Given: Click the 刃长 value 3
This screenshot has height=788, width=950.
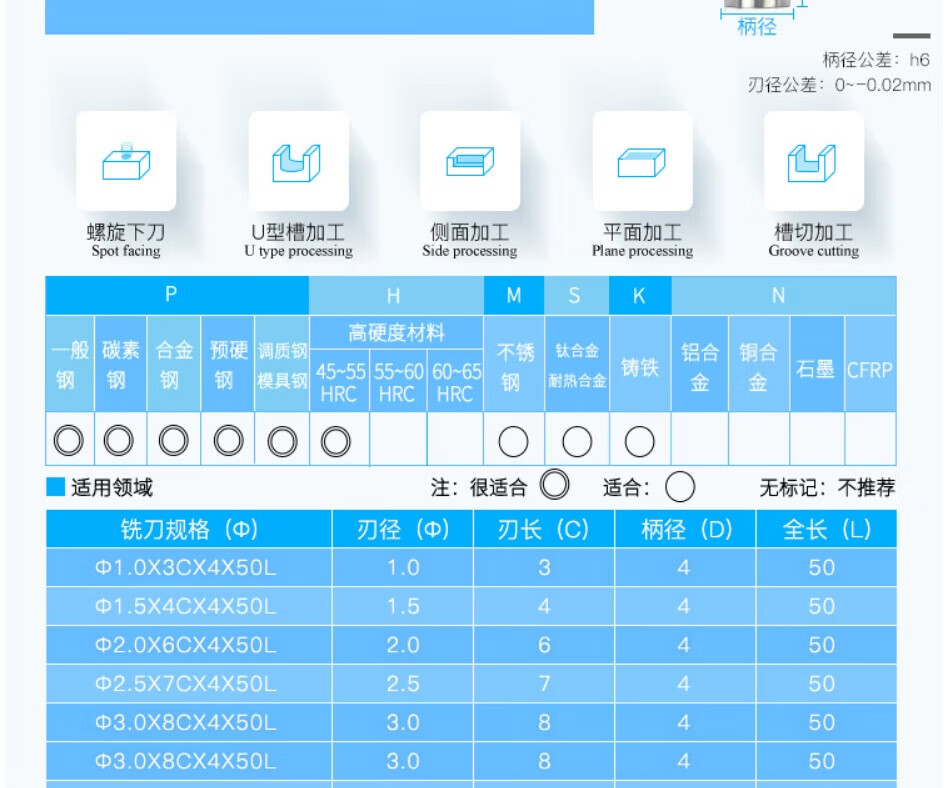Looking at the screenshot, I should click(x=544, y=568).
